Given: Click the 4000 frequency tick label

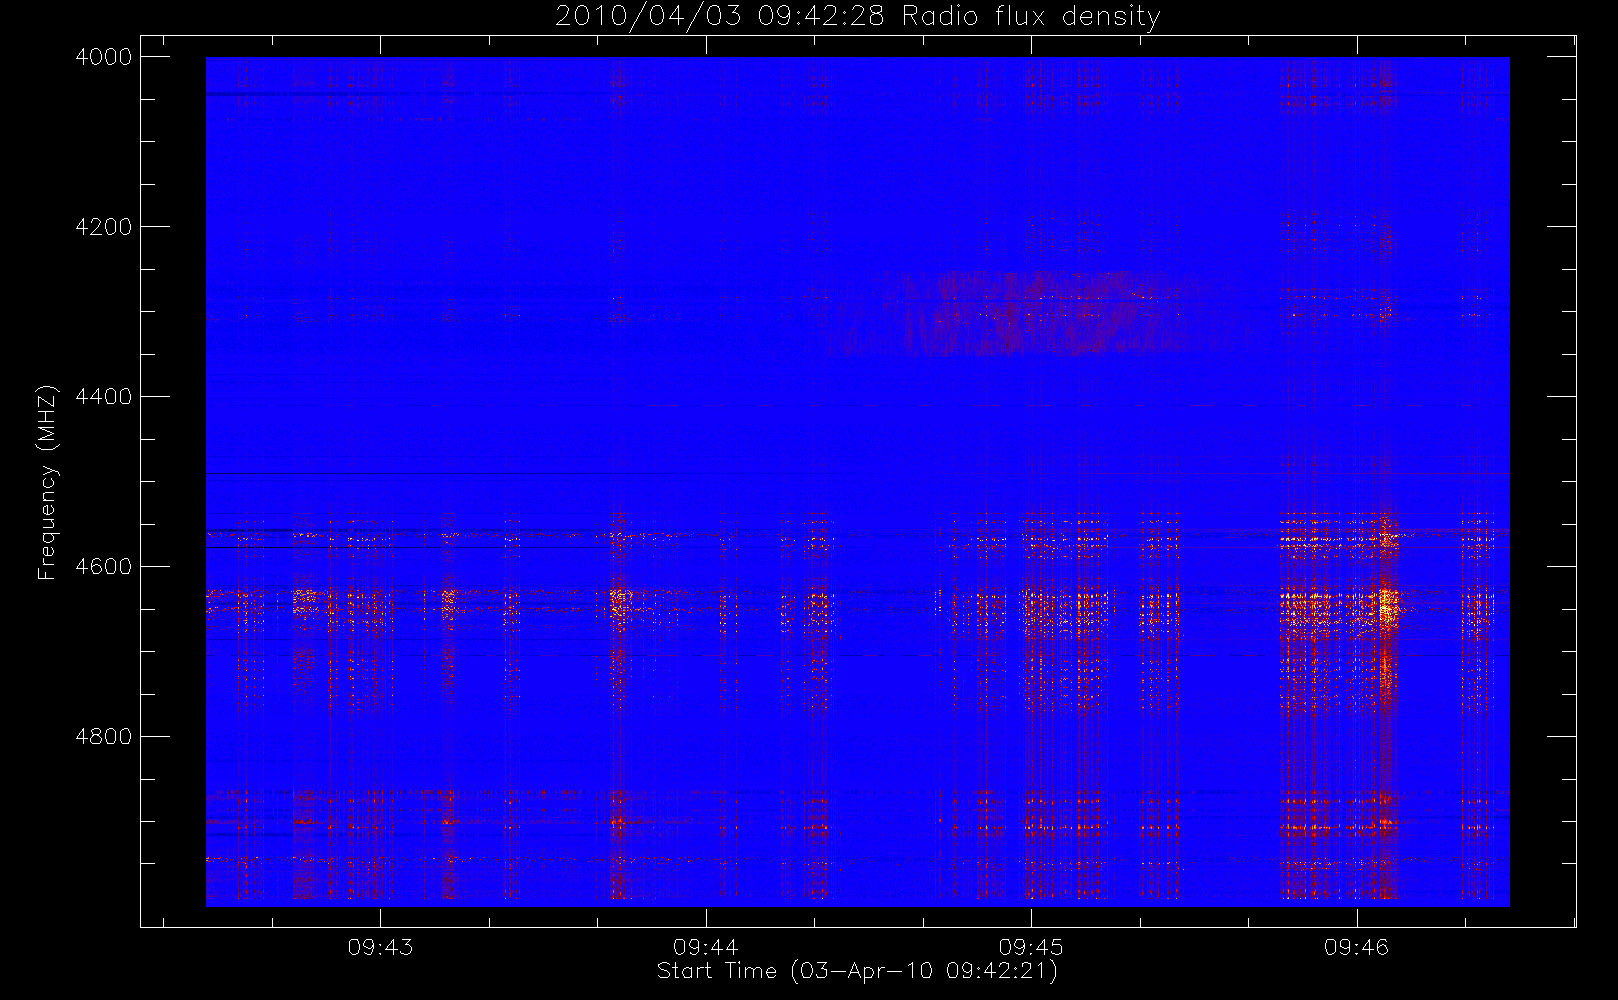Looking at the screenshot, I should pyautogui.click(x=104, y=57).
